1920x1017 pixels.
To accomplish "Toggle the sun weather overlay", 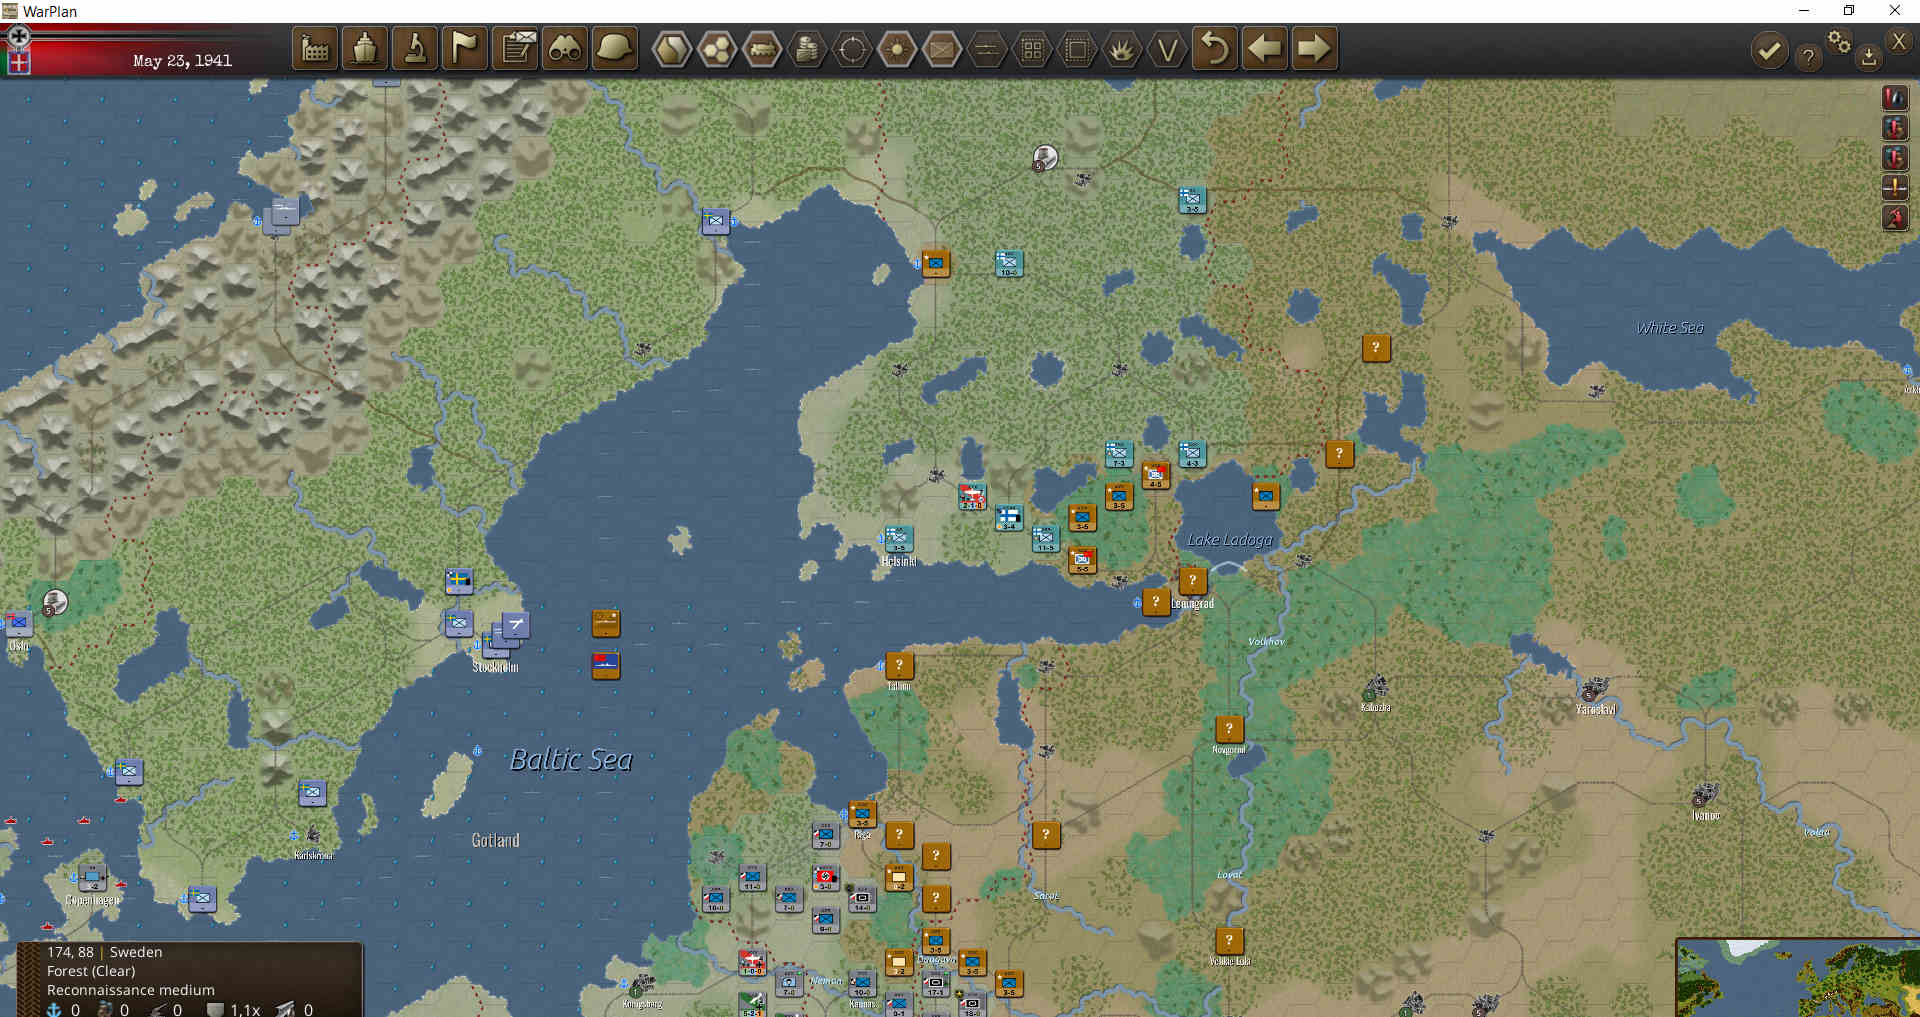I will point(897,49).
